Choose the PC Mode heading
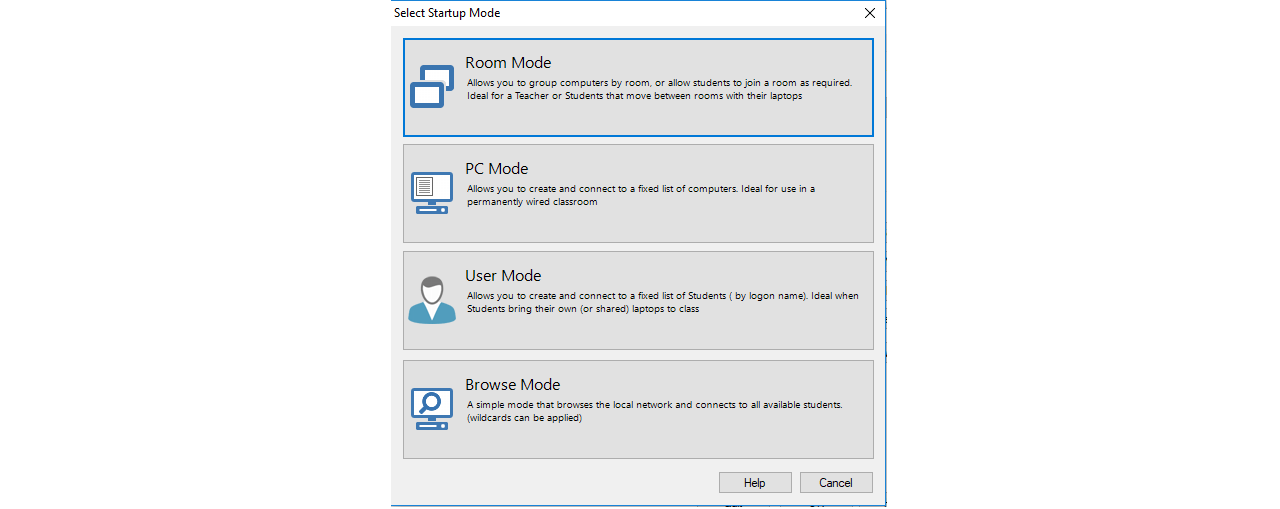The width and height of the screenshot is (1280, 509). (496, 169)
